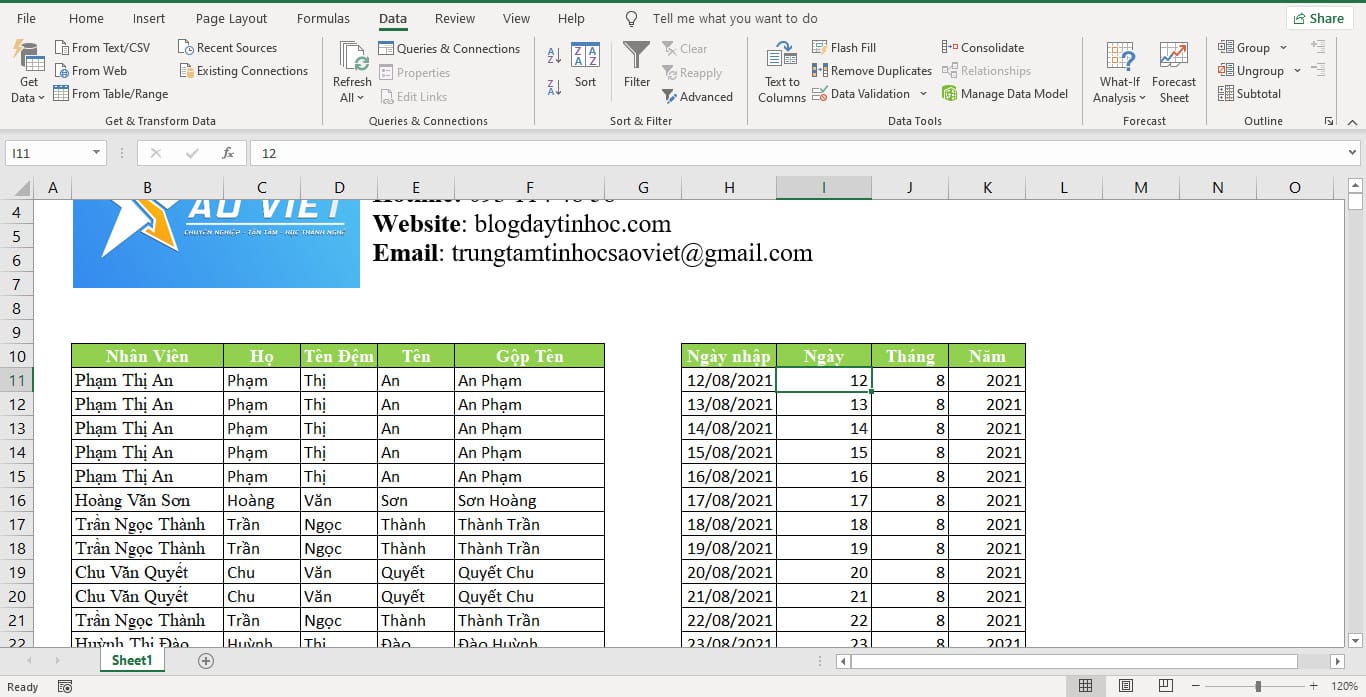Viewport: 1366px width, 697px height.
Task: Open the Review ribbon tab
Action: [455, 18]
